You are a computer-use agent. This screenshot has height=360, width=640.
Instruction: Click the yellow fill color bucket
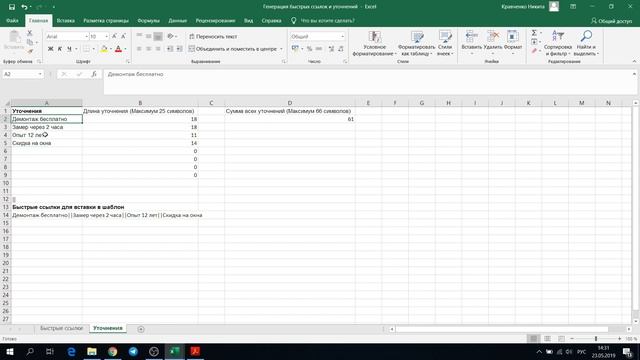104,49
